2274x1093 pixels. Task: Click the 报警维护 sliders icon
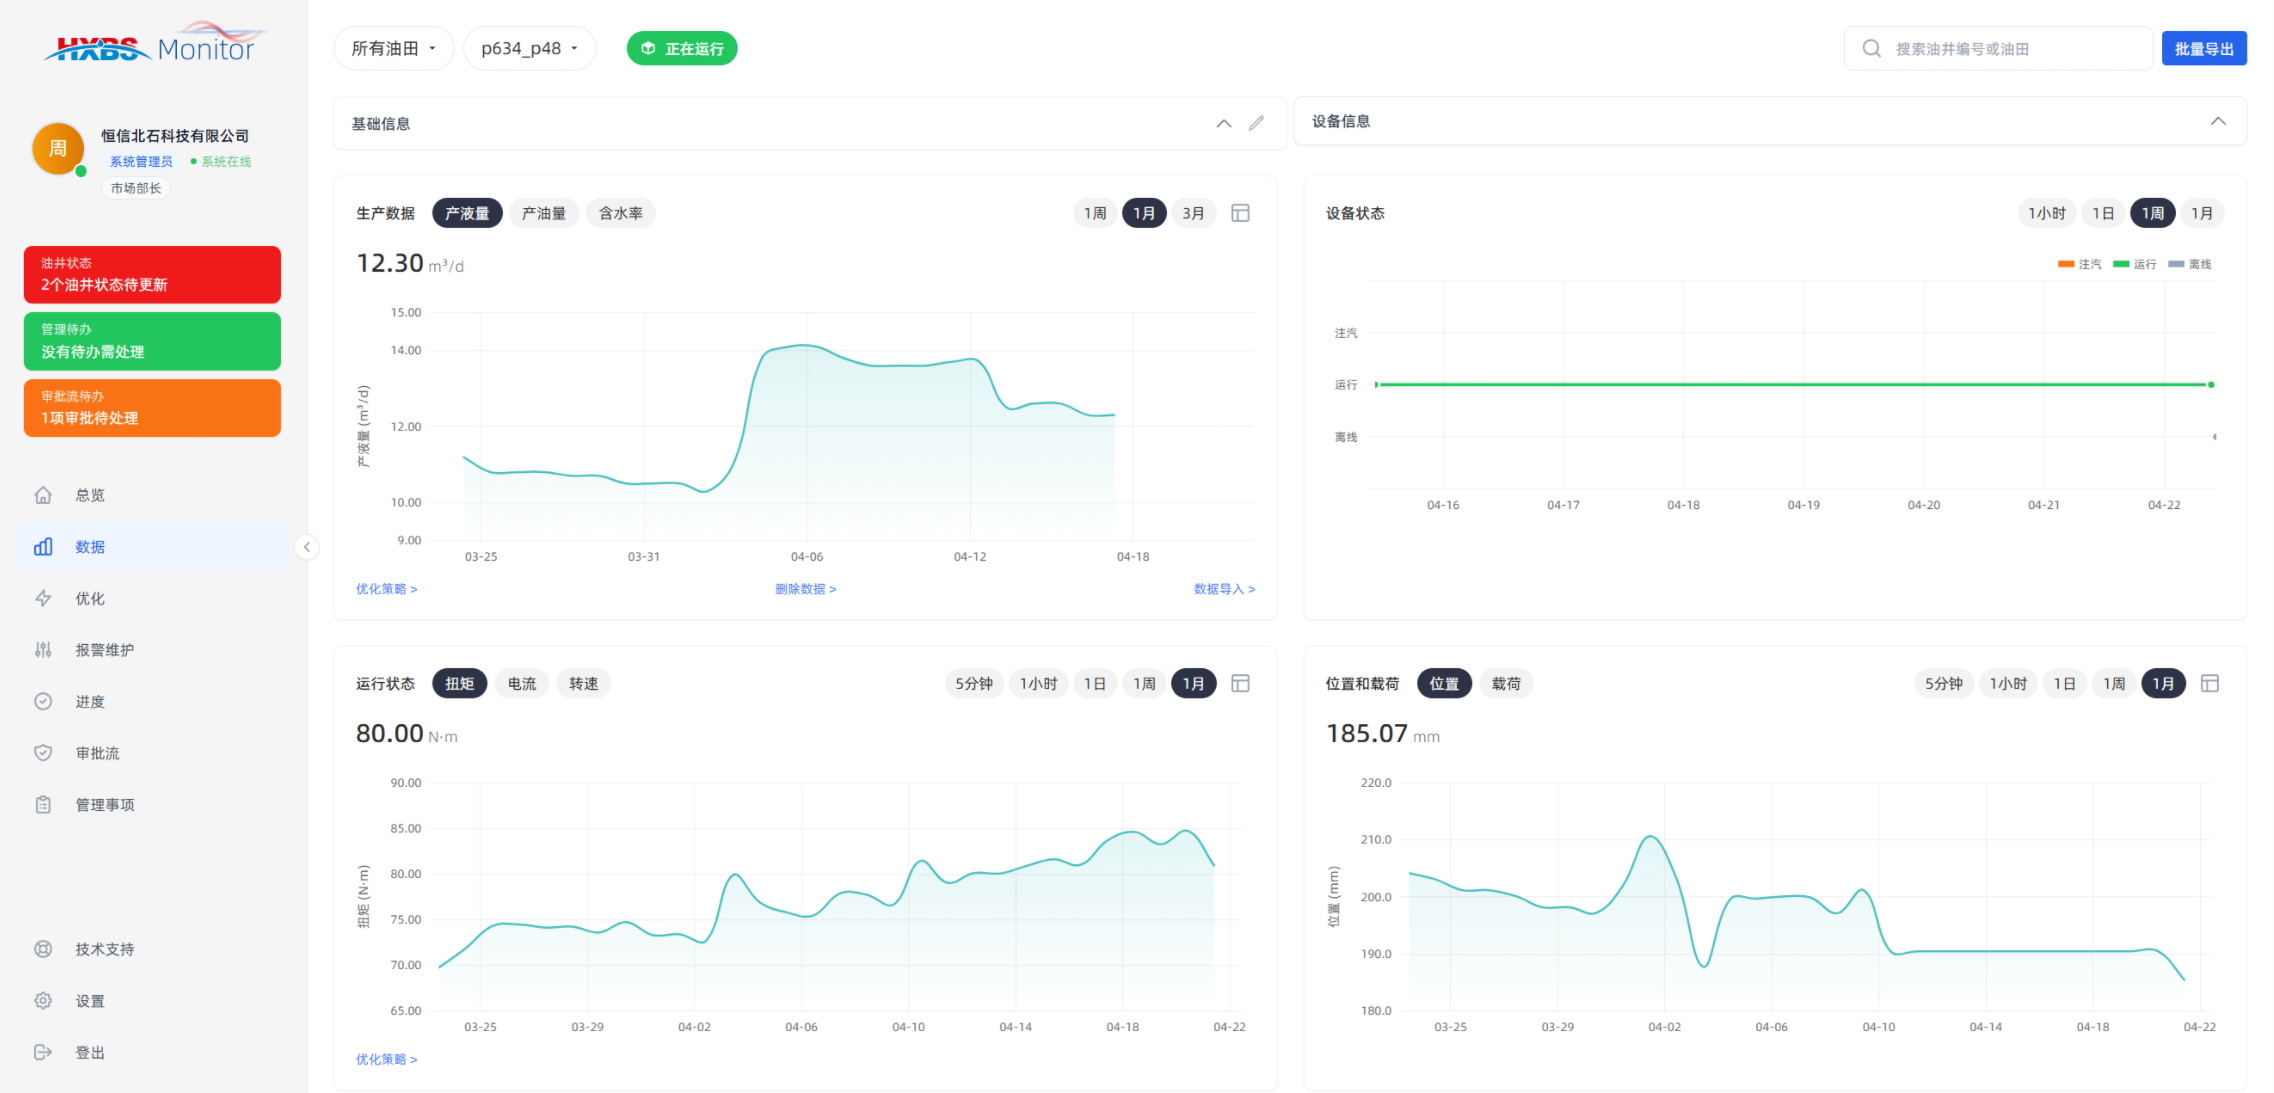43,650
